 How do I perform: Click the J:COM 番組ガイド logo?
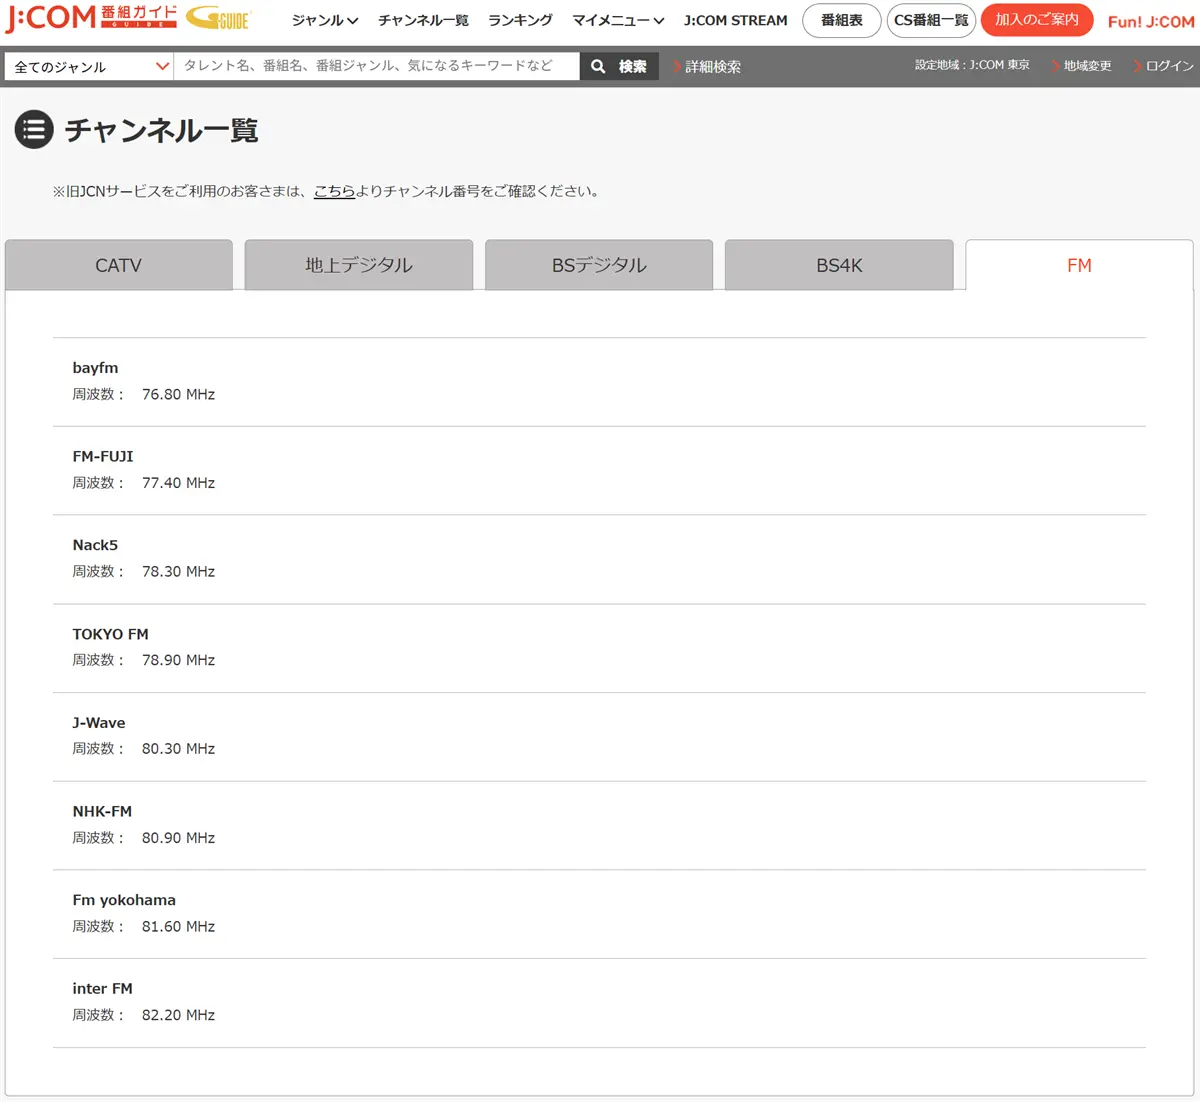(x=91, y=18)
